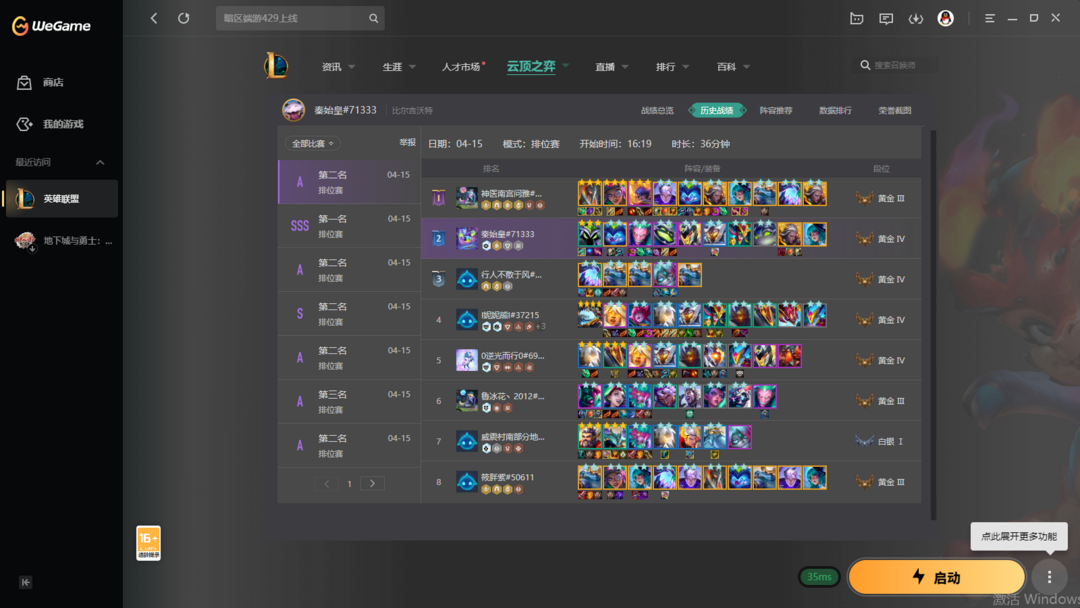The image size is (1080, 608).
Task: Switch to the 战绩总览 tab
Action: pyautogui.click(x=657, y=111)
